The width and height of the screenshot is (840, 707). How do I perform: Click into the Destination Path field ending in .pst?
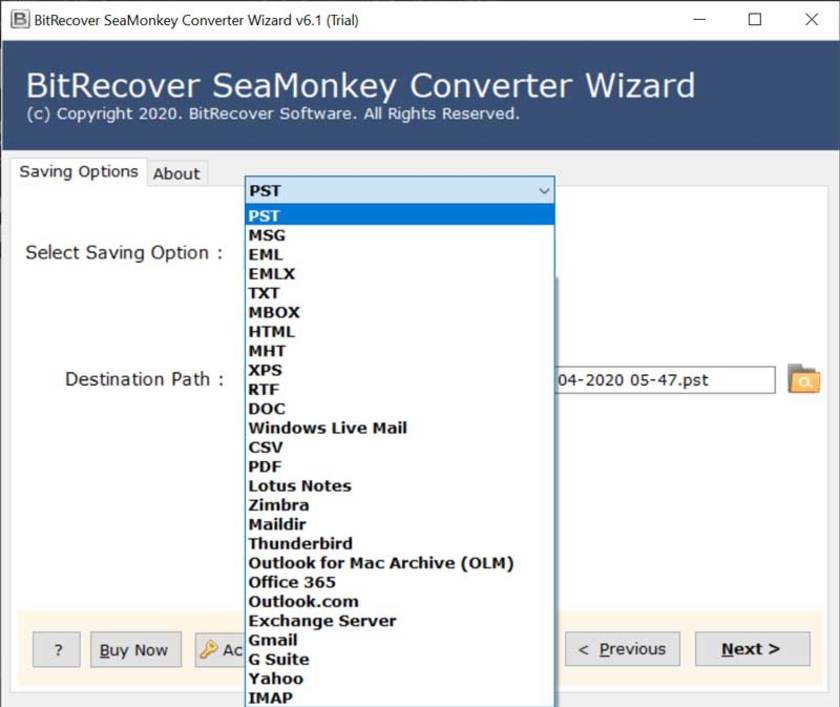[665, 380]
